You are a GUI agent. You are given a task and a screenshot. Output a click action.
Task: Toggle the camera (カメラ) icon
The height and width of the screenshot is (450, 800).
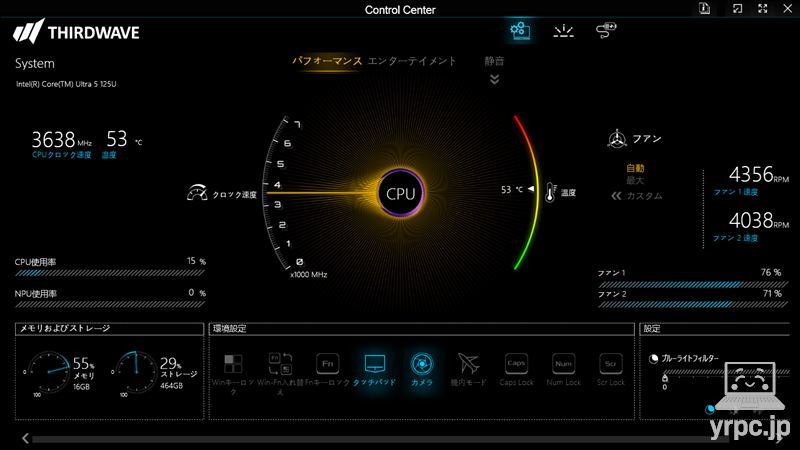[422, 364]
